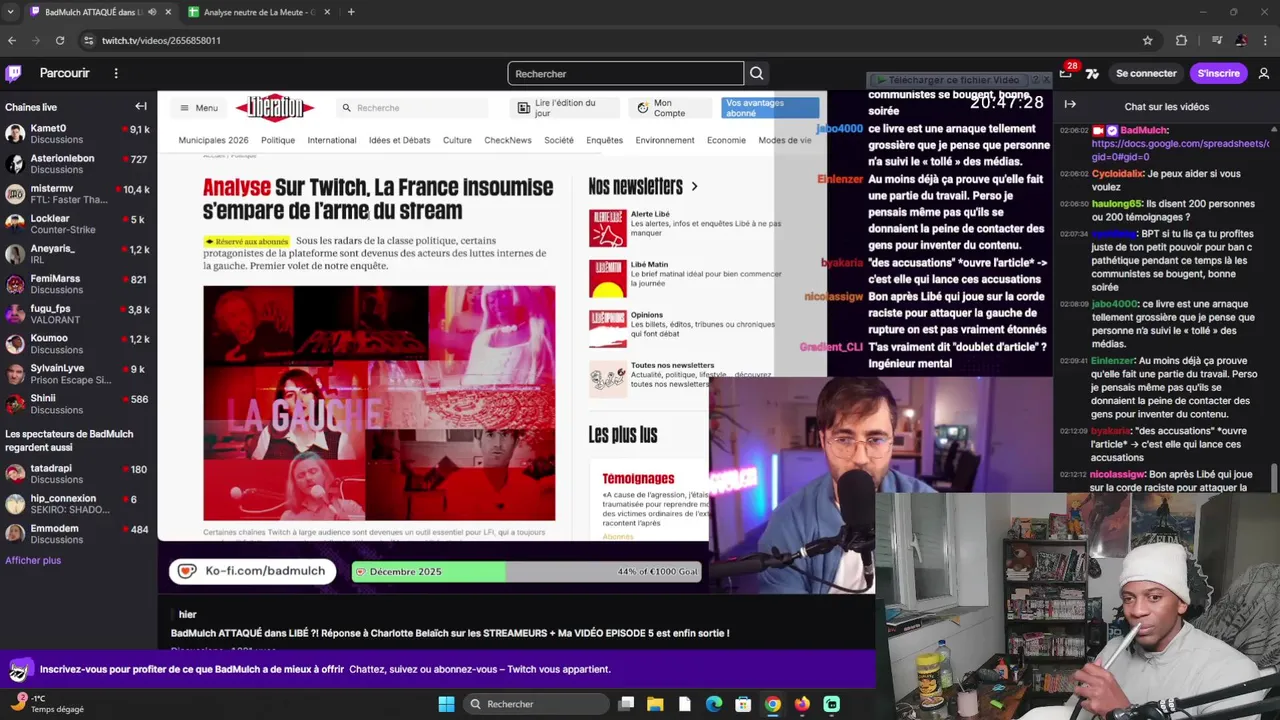This screenshot has height=720, width=1280.
Task: Switch to the BadMulch ATTAQUÉ browser tab
Action: 102,12
